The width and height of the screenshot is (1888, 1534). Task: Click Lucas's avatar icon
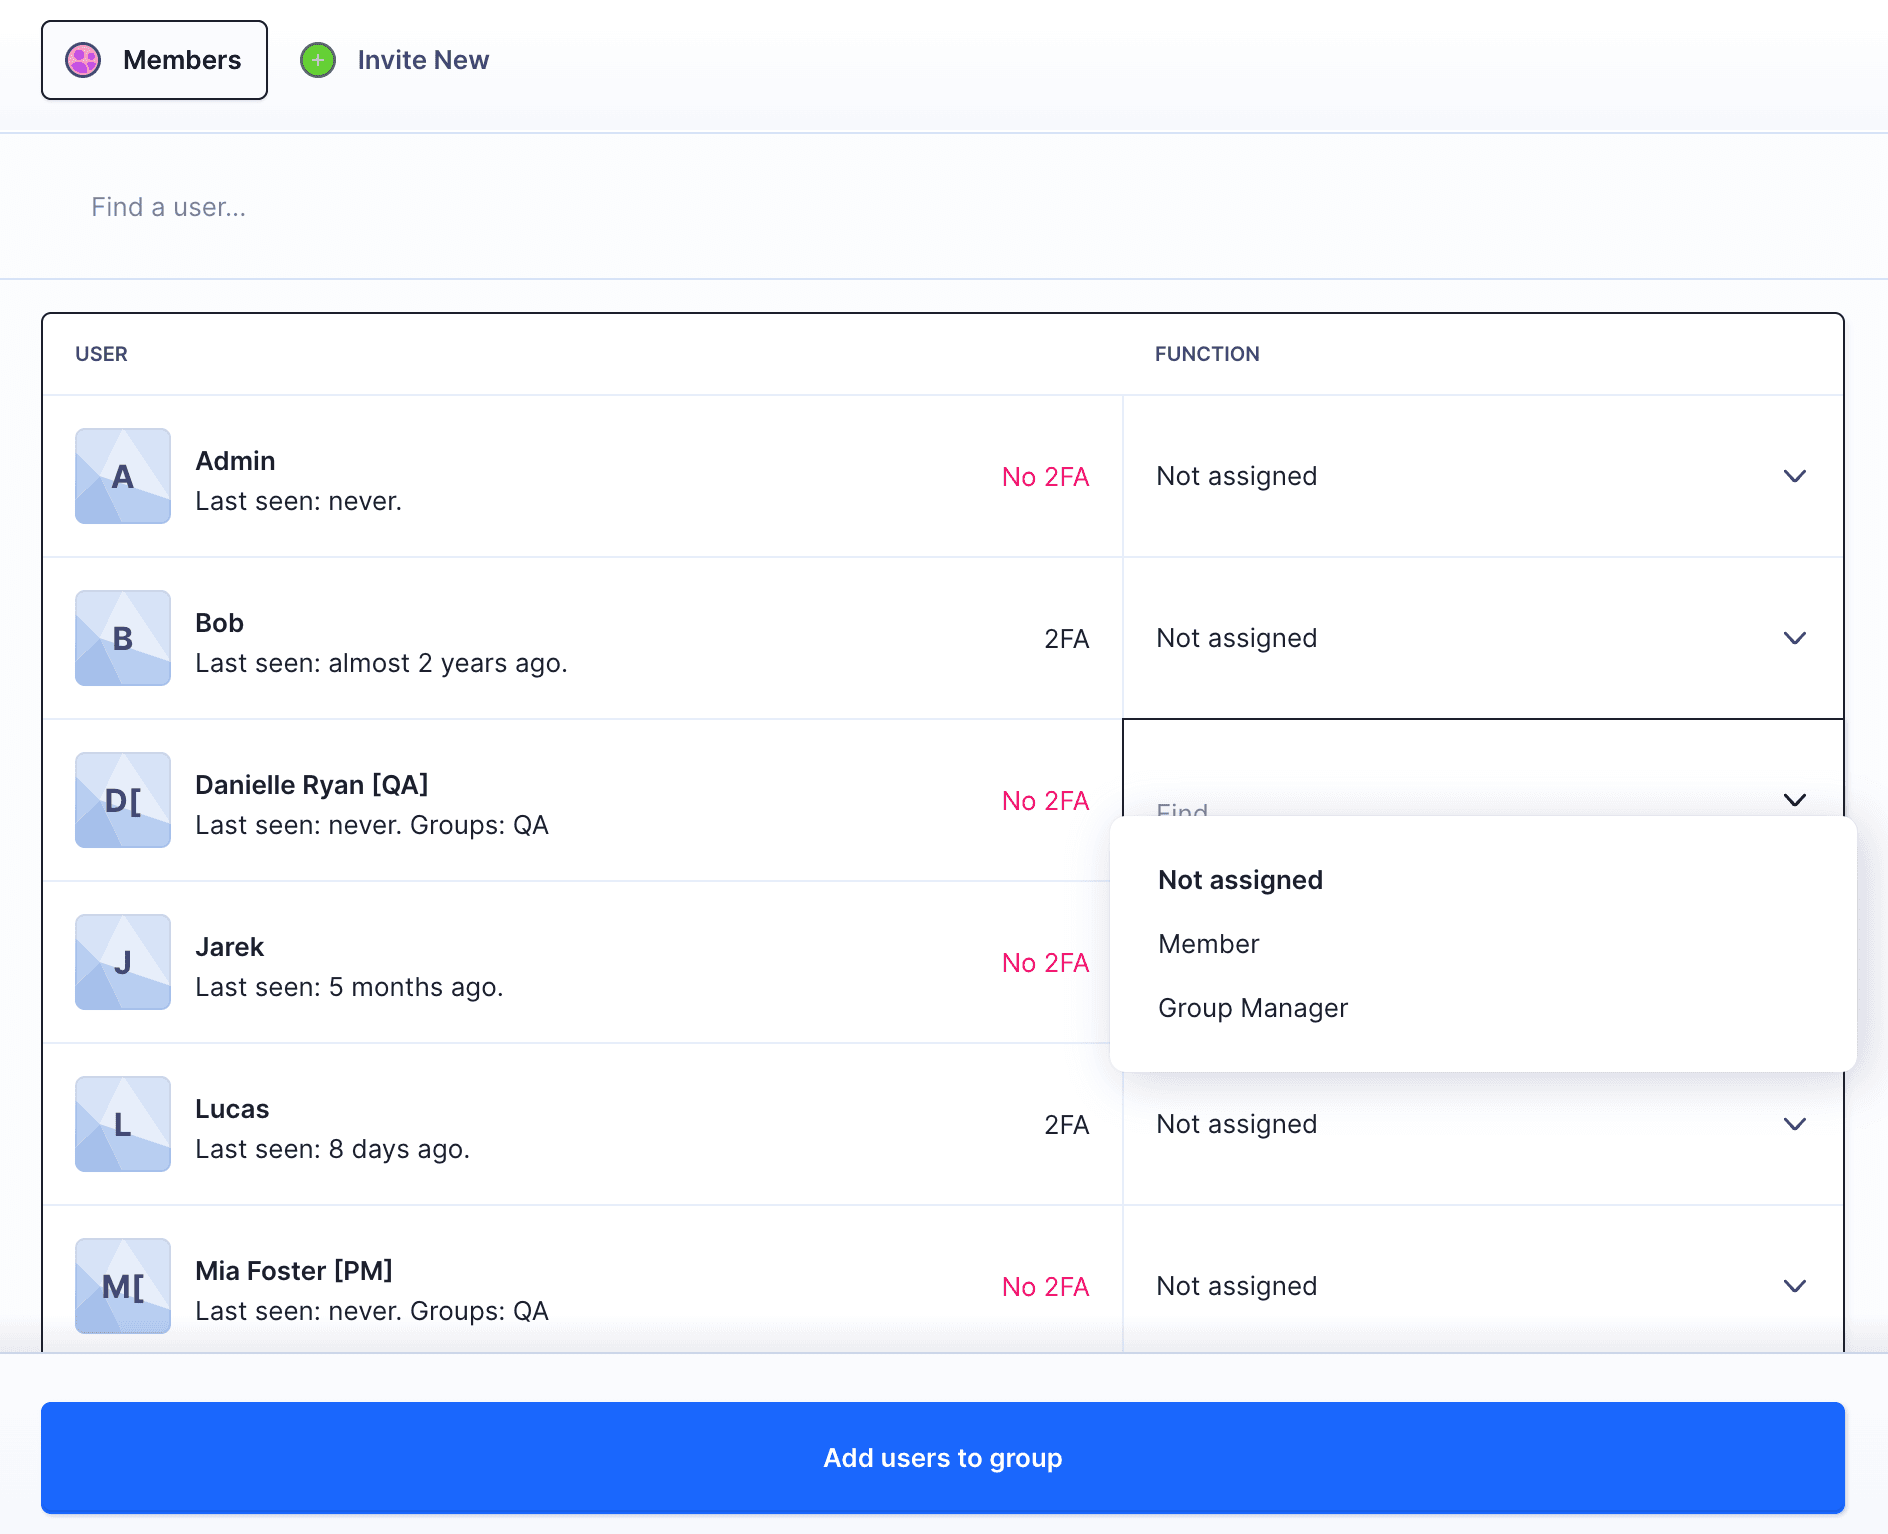click(123, 1124)
